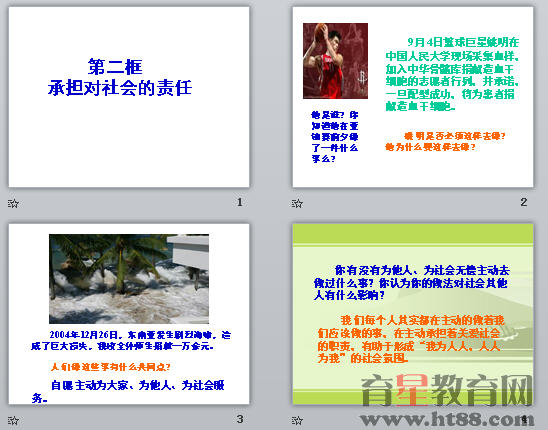The width and height of the screenshot is (548, 430).
Task: Click slide number 2 label
Action: click(524, 202)
